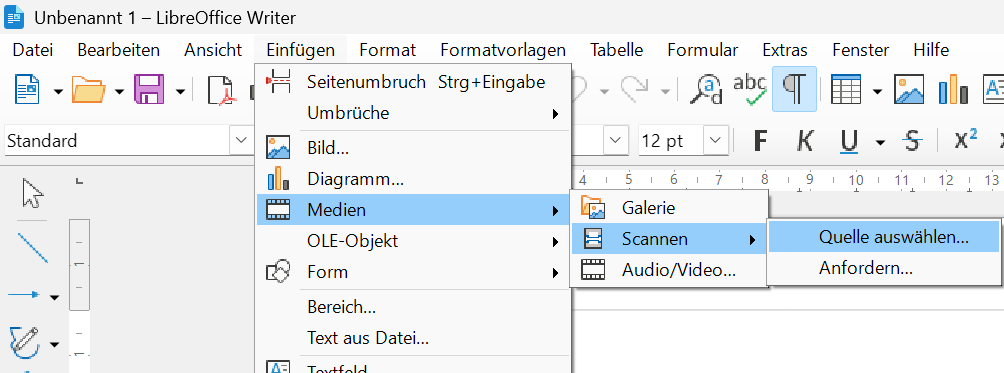This screenshot has height=373, width=1004.
Task: Pick the arrow Select tool in sidebar
Action: pos(32,194)
